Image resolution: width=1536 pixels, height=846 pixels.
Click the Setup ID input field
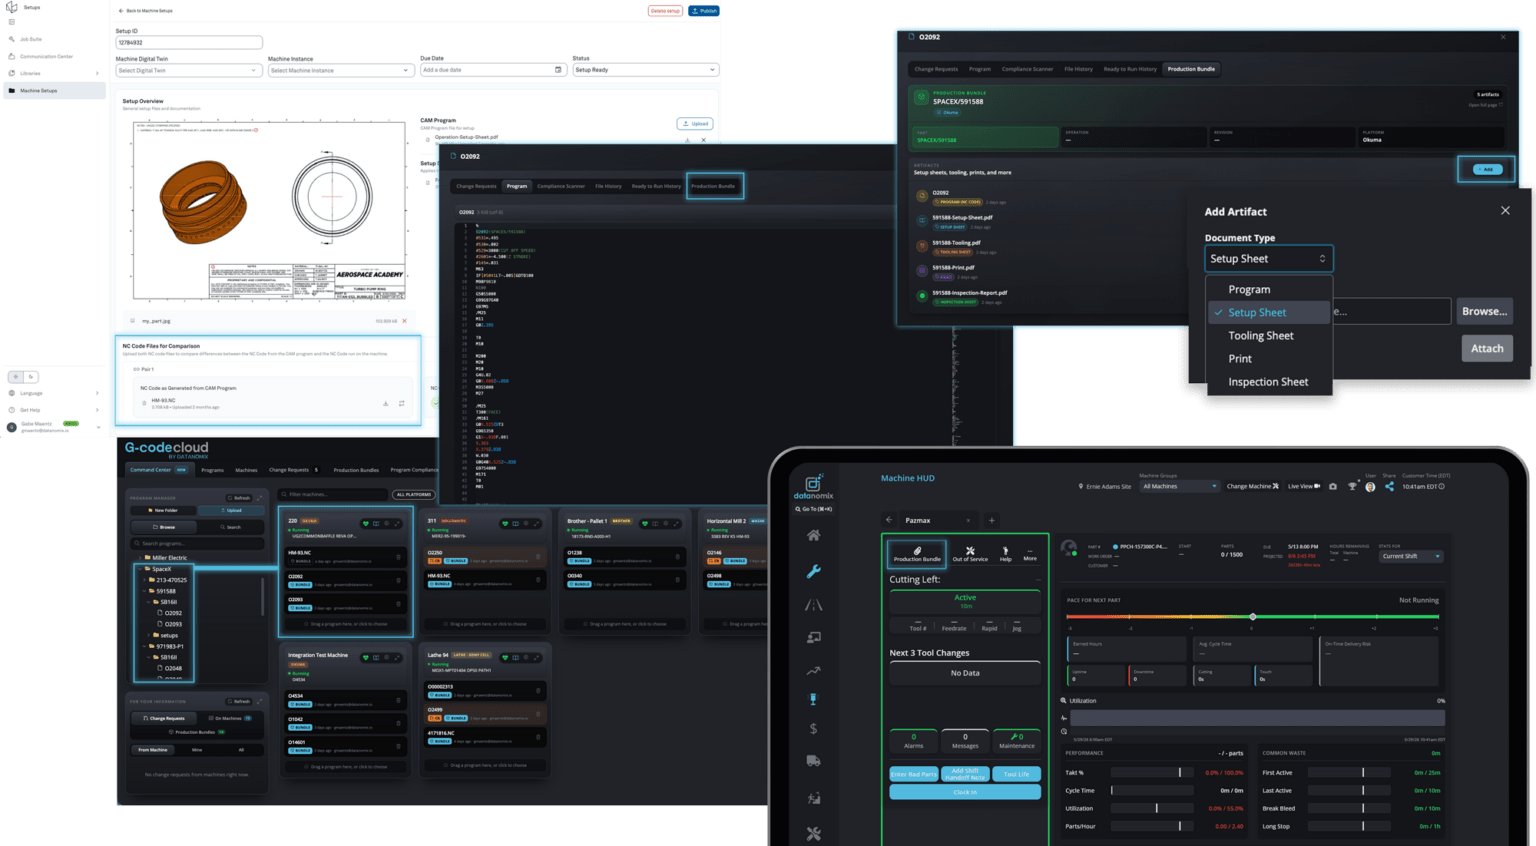[189, 43]
